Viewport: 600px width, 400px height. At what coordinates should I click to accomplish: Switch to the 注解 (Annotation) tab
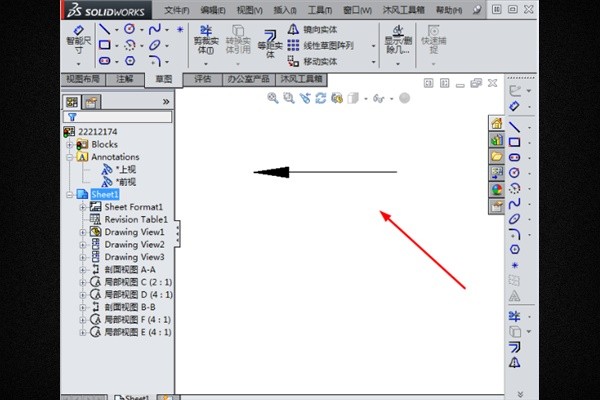(x=125, y=79)
